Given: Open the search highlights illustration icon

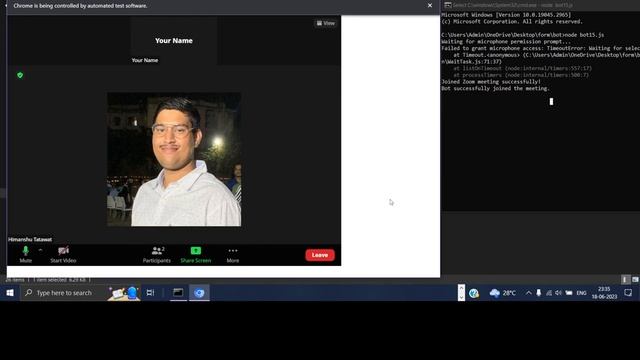Looking at the screenshot, I should click(124, 293).
